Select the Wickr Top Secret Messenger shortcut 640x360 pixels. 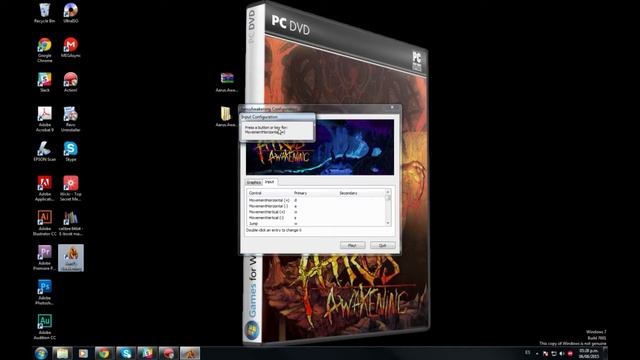point(71,189)
